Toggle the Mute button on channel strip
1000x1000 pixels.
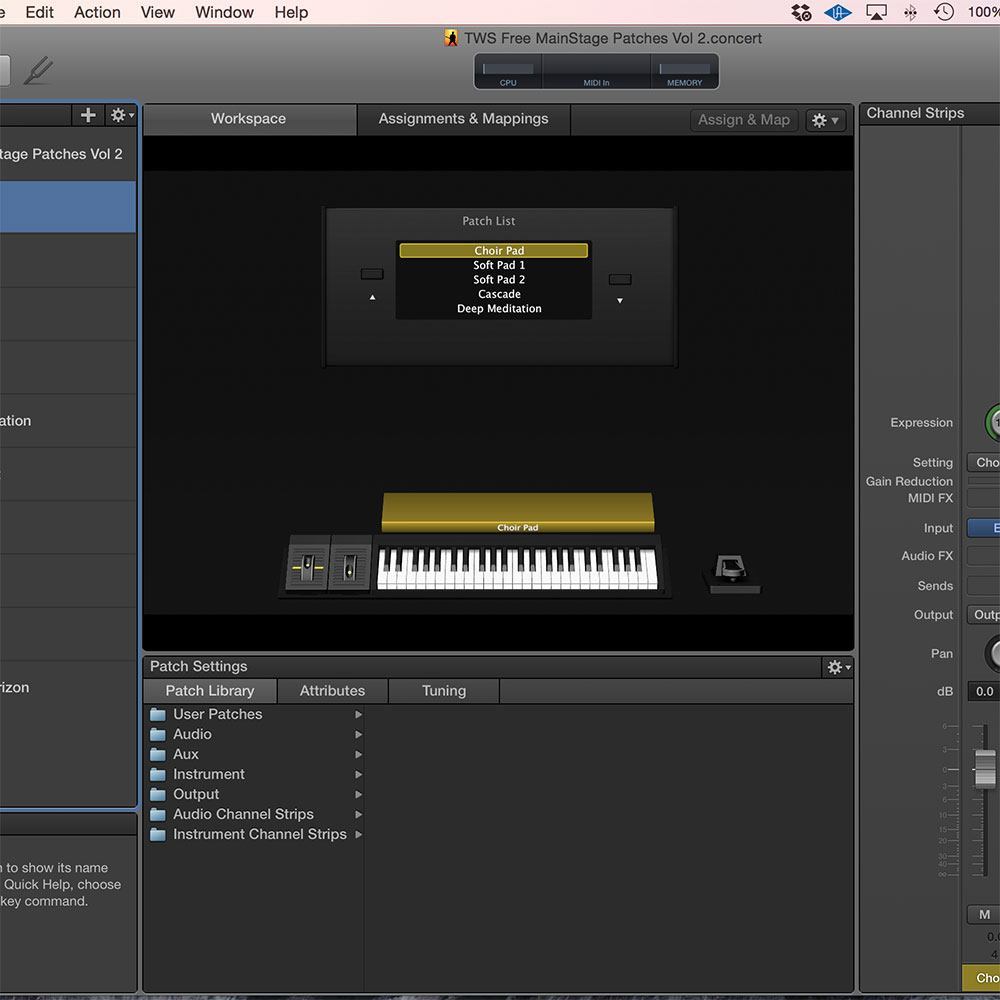[x=984, y=914]
